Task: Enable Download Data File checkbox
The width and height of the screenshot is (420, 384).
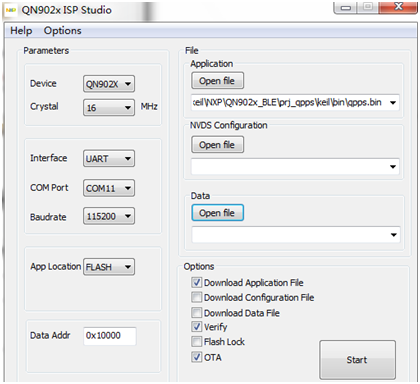Action: click(196, 313)
